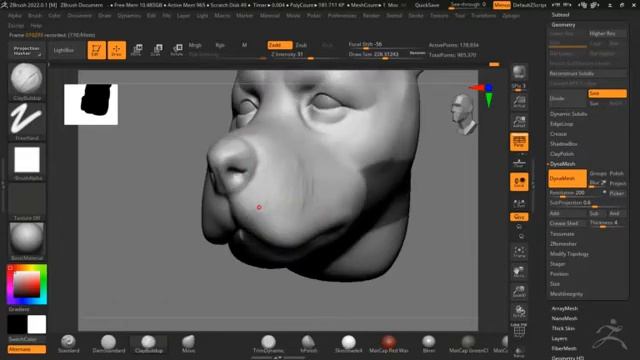Toggle the Rgb mode button
The width and height of the screenshot is (640, 360).
220,45
